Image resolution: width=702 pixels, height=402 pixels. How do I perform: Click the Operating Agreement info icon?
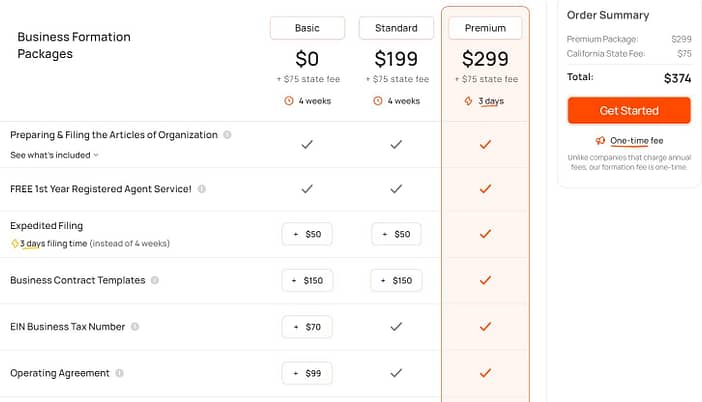(x=119, y=373)
